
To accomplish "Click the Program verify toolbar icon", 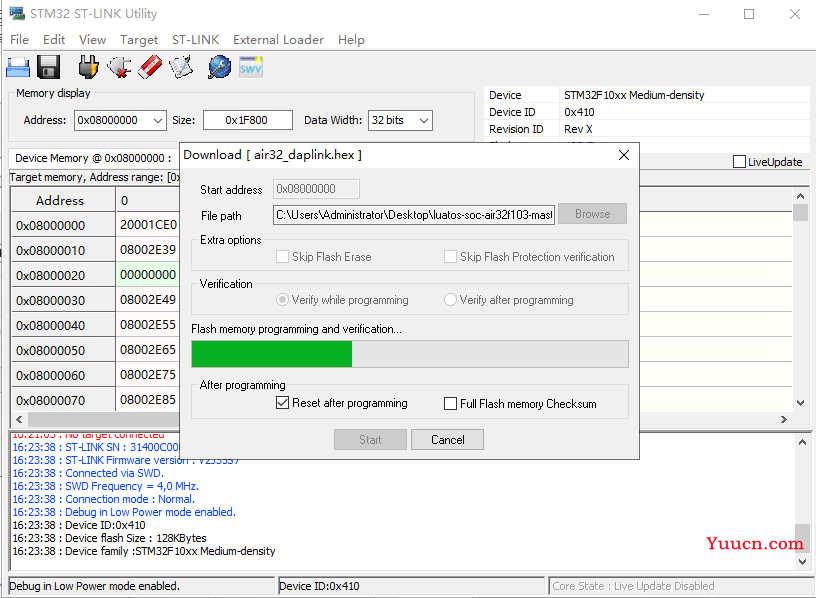I will click(181, 67).
